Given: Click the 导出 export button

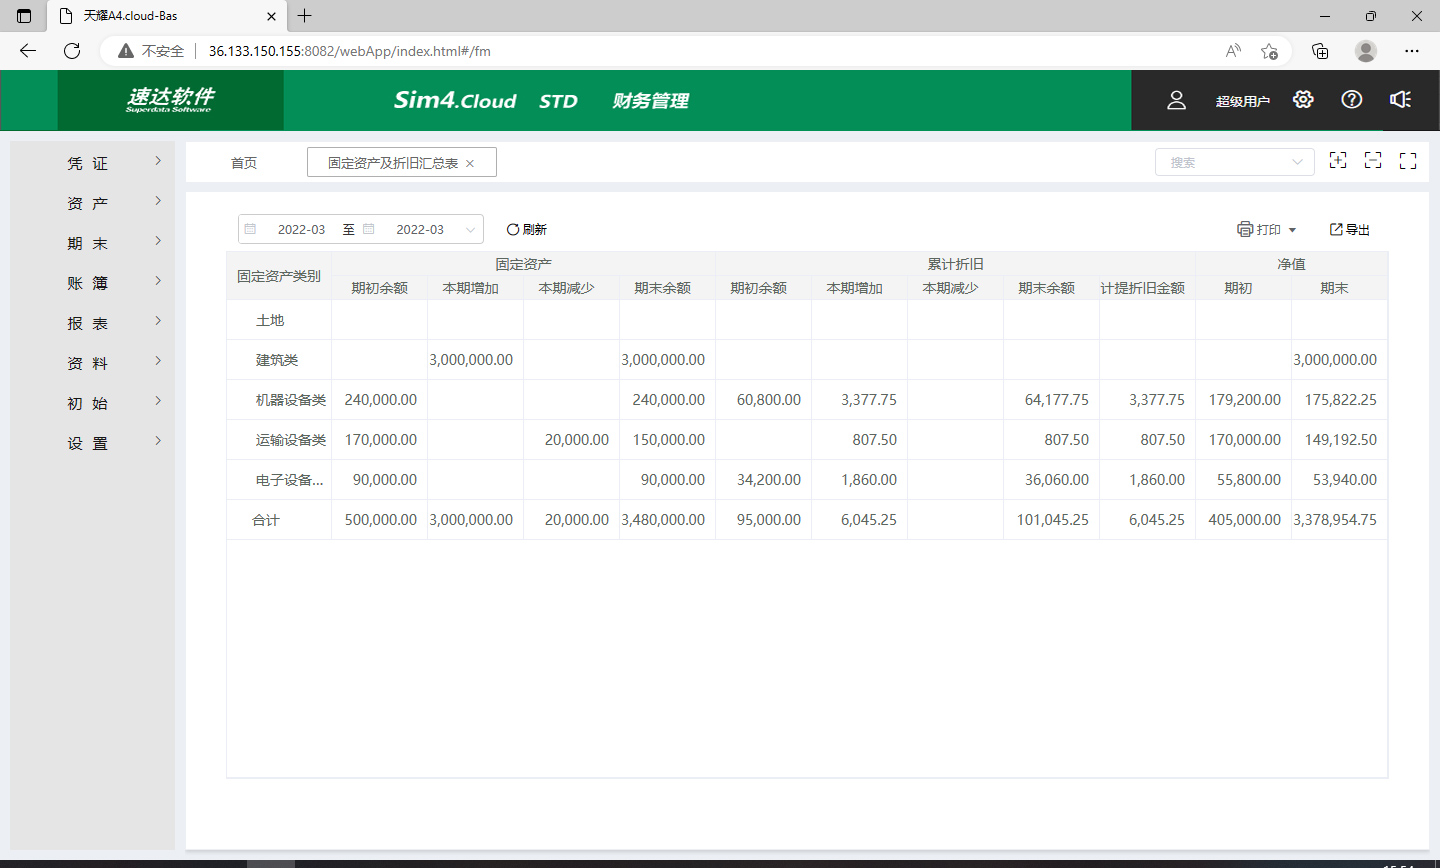Looking at the screenshot, I should (x=1350, y=230).
